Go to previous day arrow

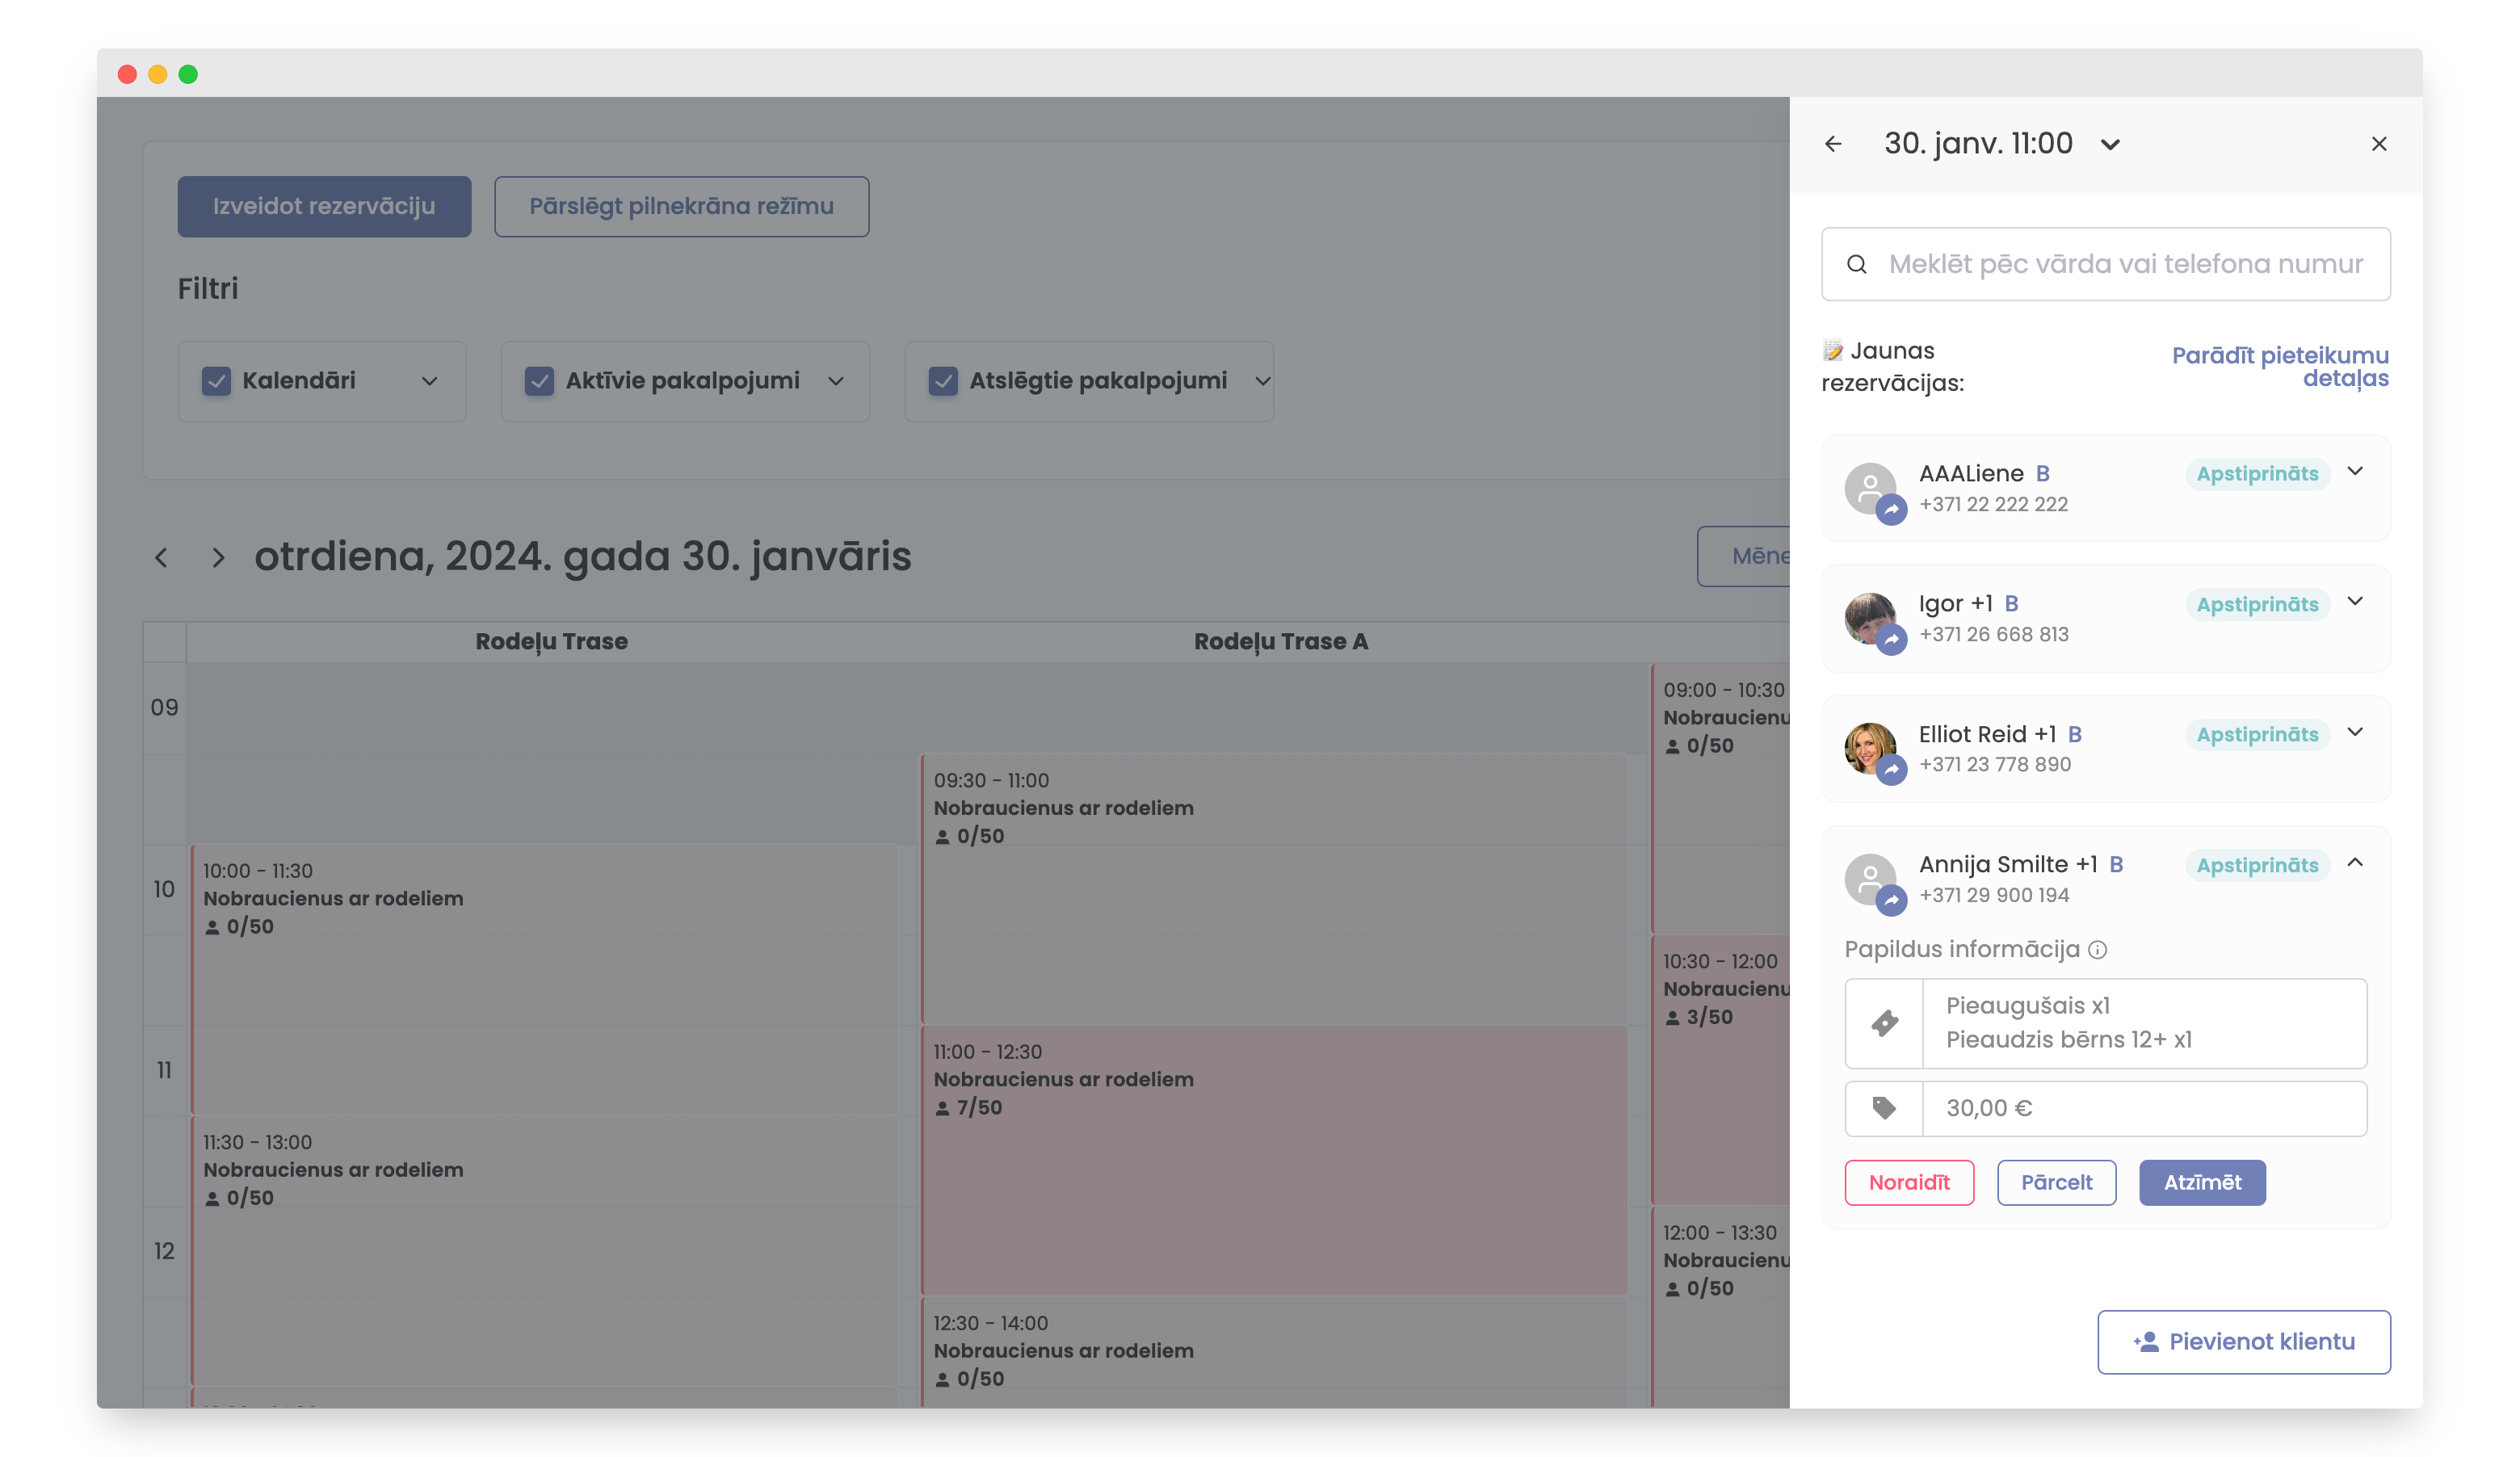pos(161,558)
